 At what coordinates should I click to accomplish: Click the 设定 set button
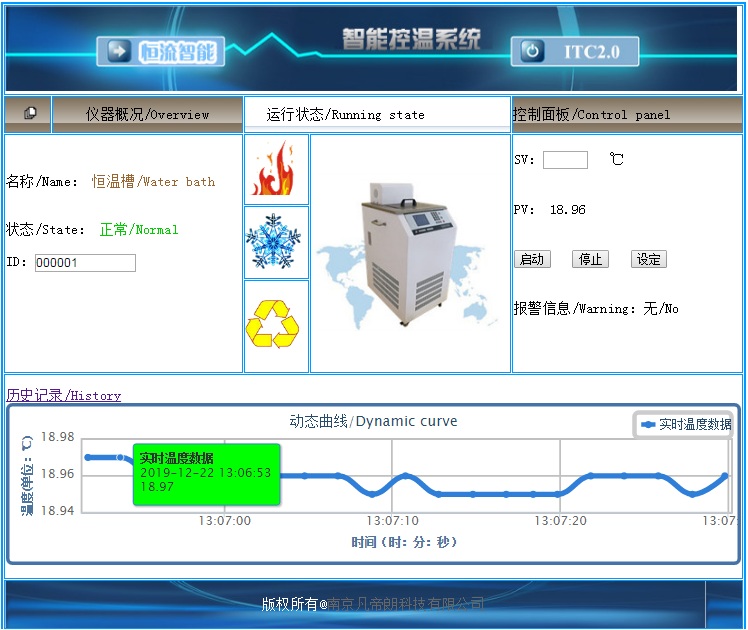[x=648, y=260]
